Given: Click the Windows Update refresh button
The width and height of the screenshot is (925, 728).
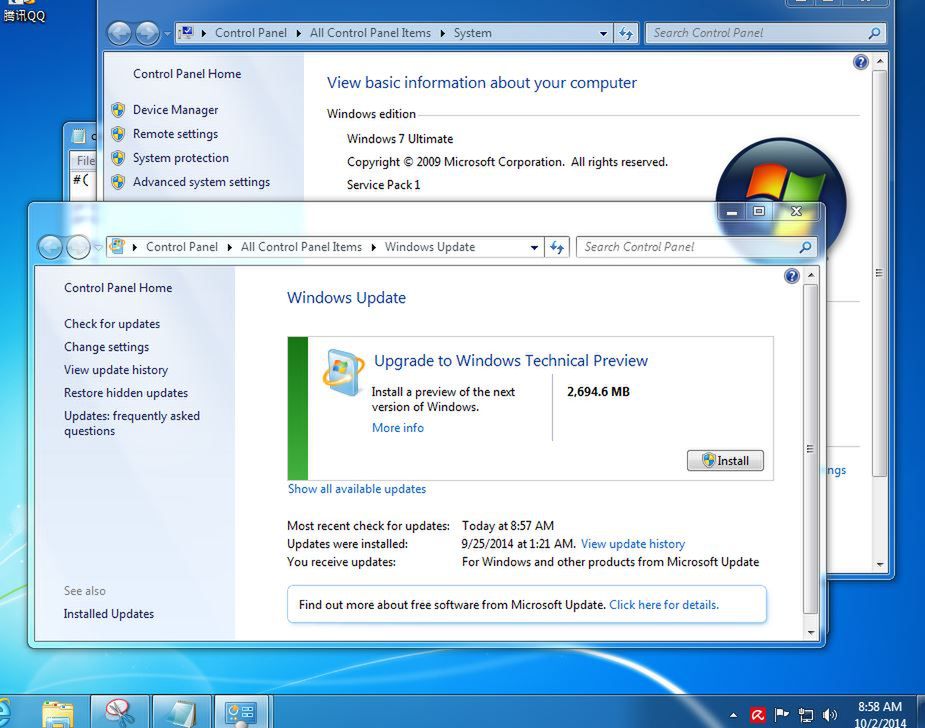Looking at the screenshot, I should (556, 247).
